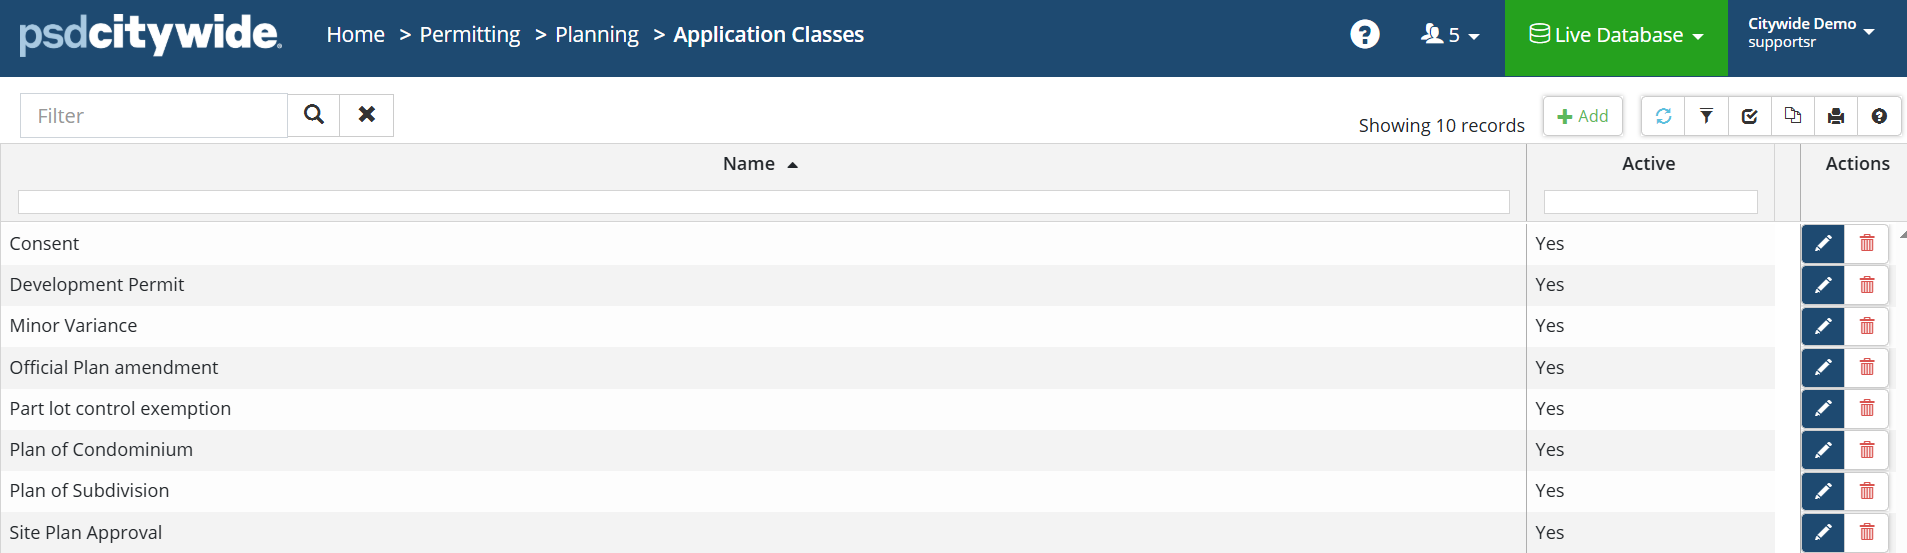Sort by the Name column header
Viewport: 1907px width, 553px height.
click(749, 164)
